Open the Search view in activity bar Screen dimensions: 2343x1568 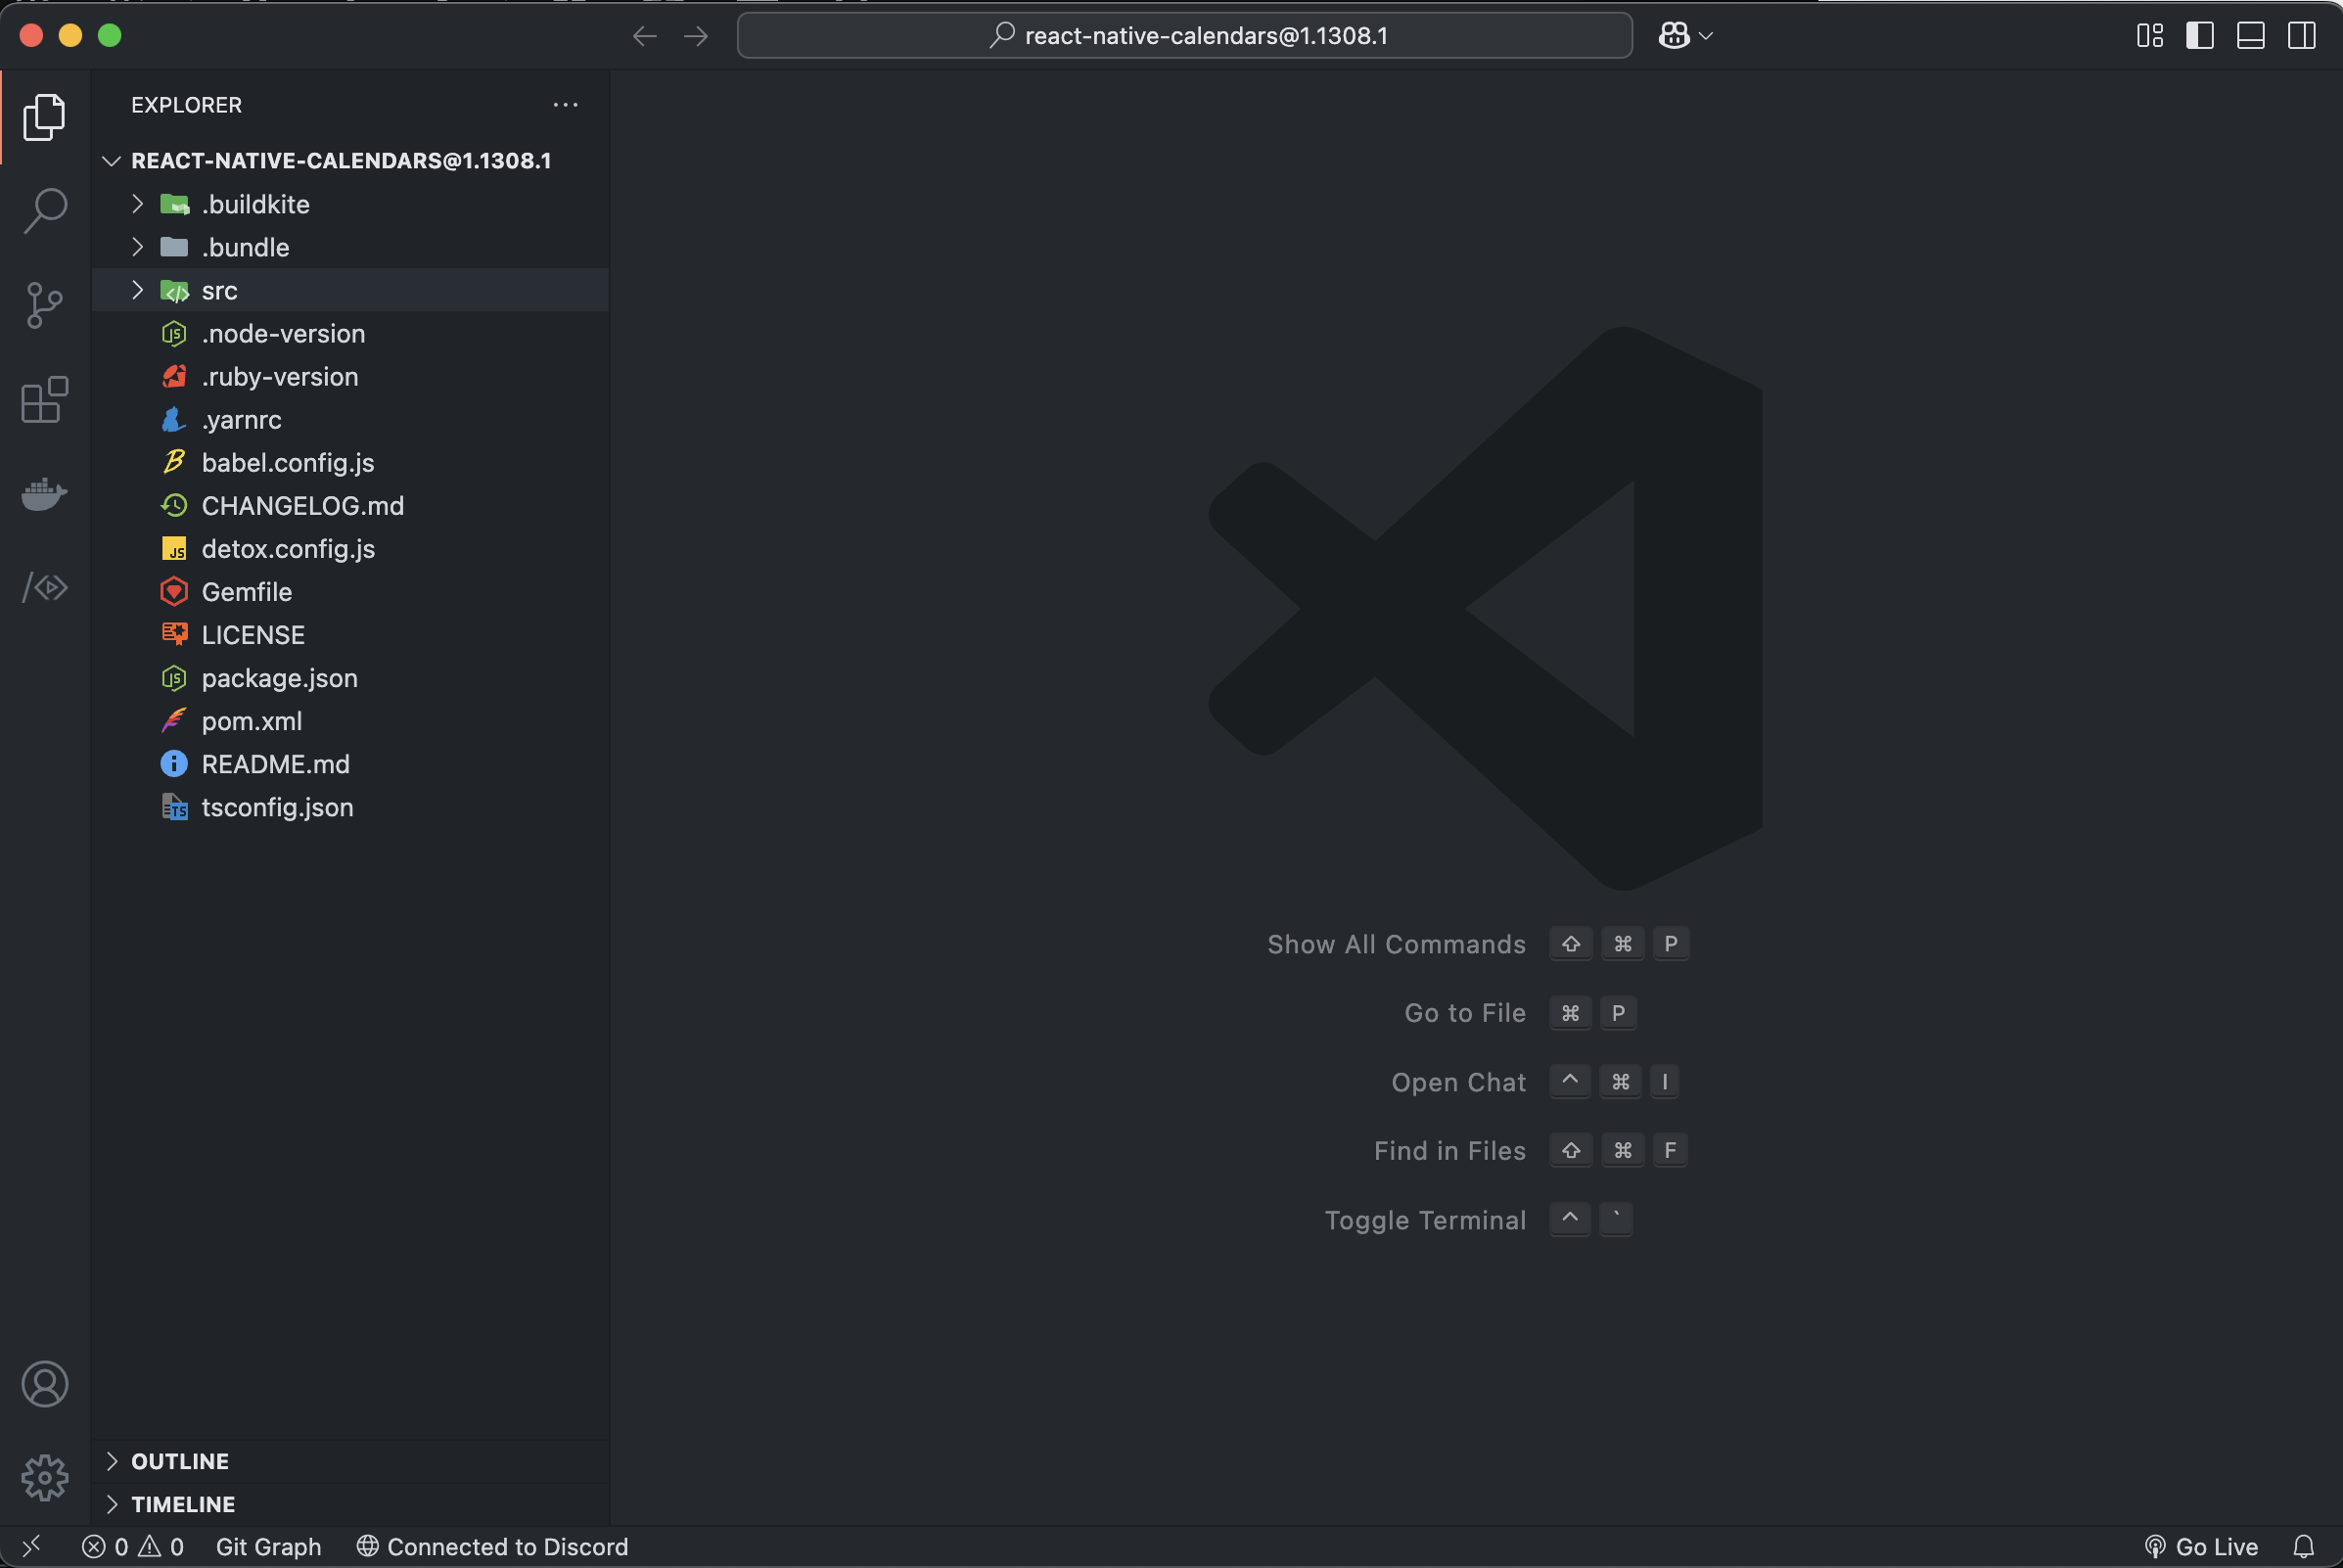pos(45,211)
